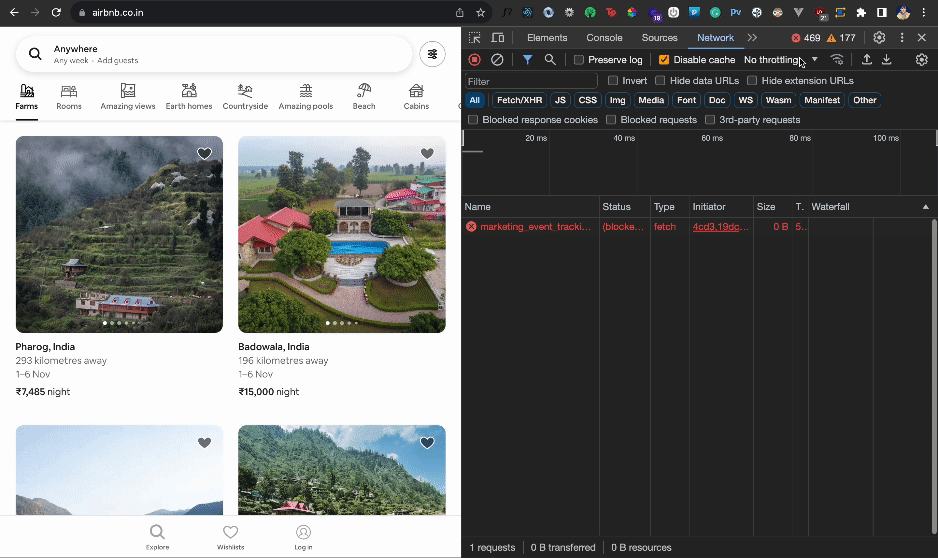Switch to the Console tab
938x558 pixels.
[604, 38]
